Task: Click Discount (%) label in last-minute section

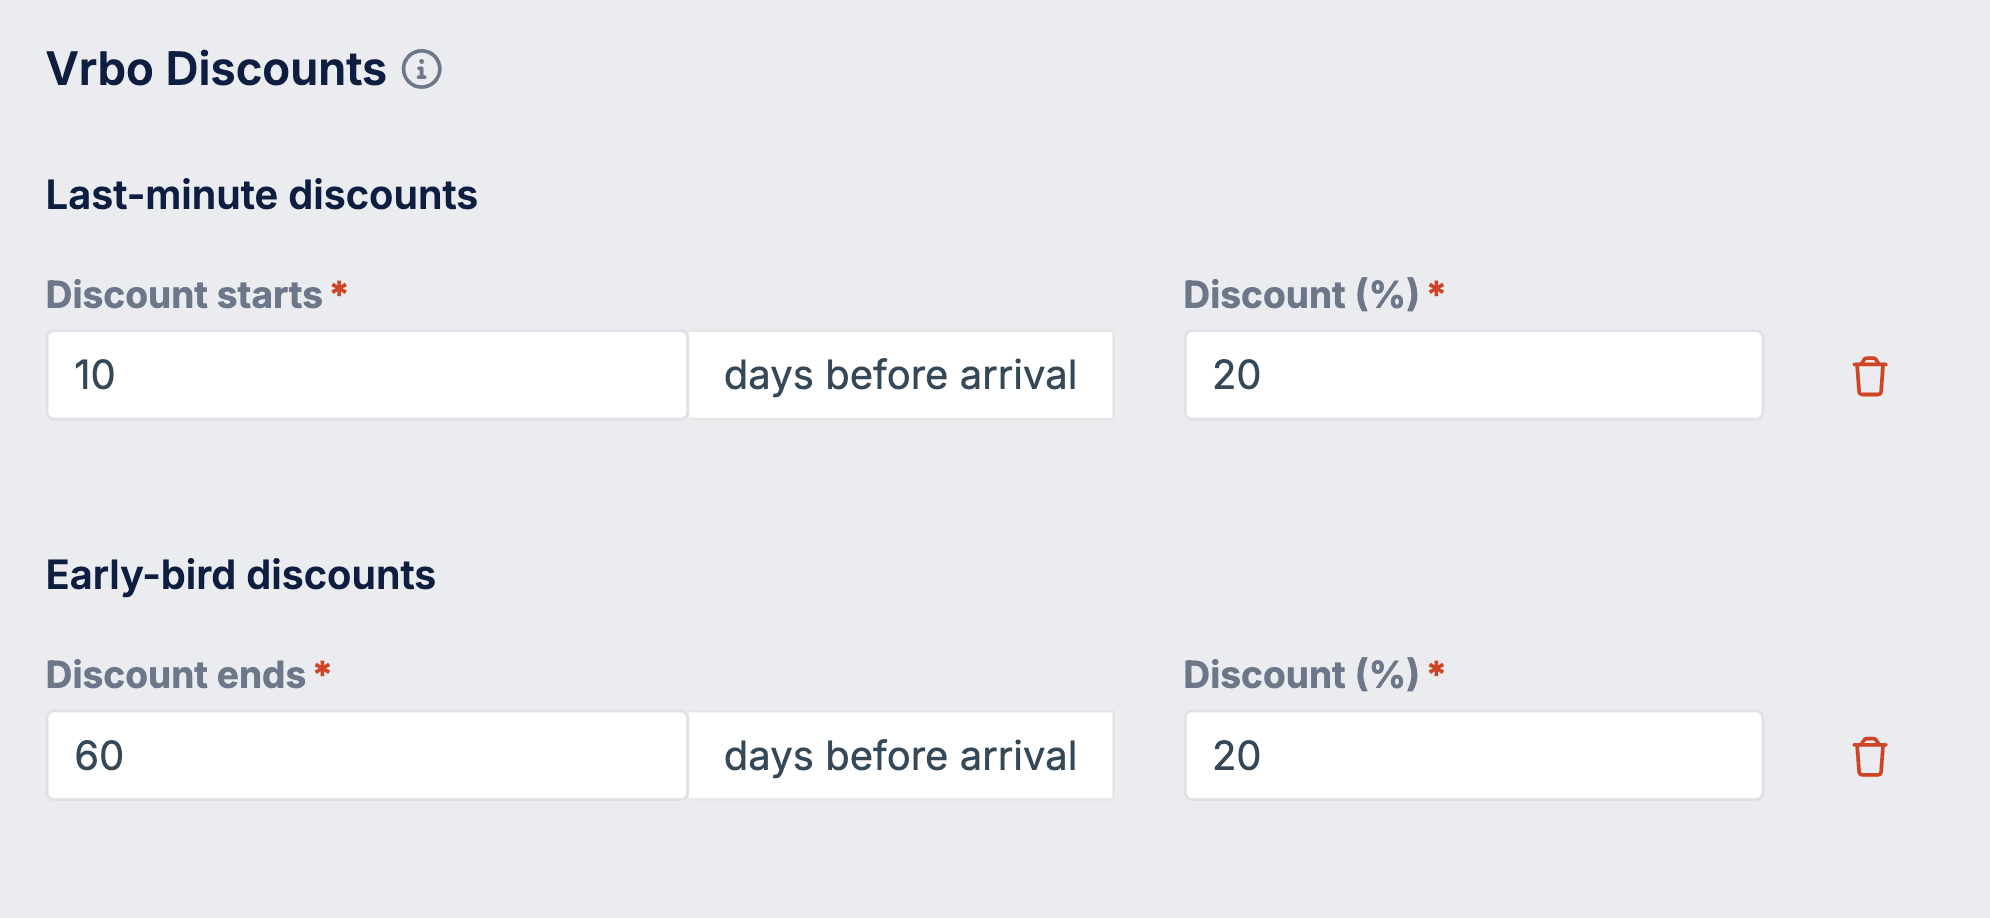Action: point(1301,295)
